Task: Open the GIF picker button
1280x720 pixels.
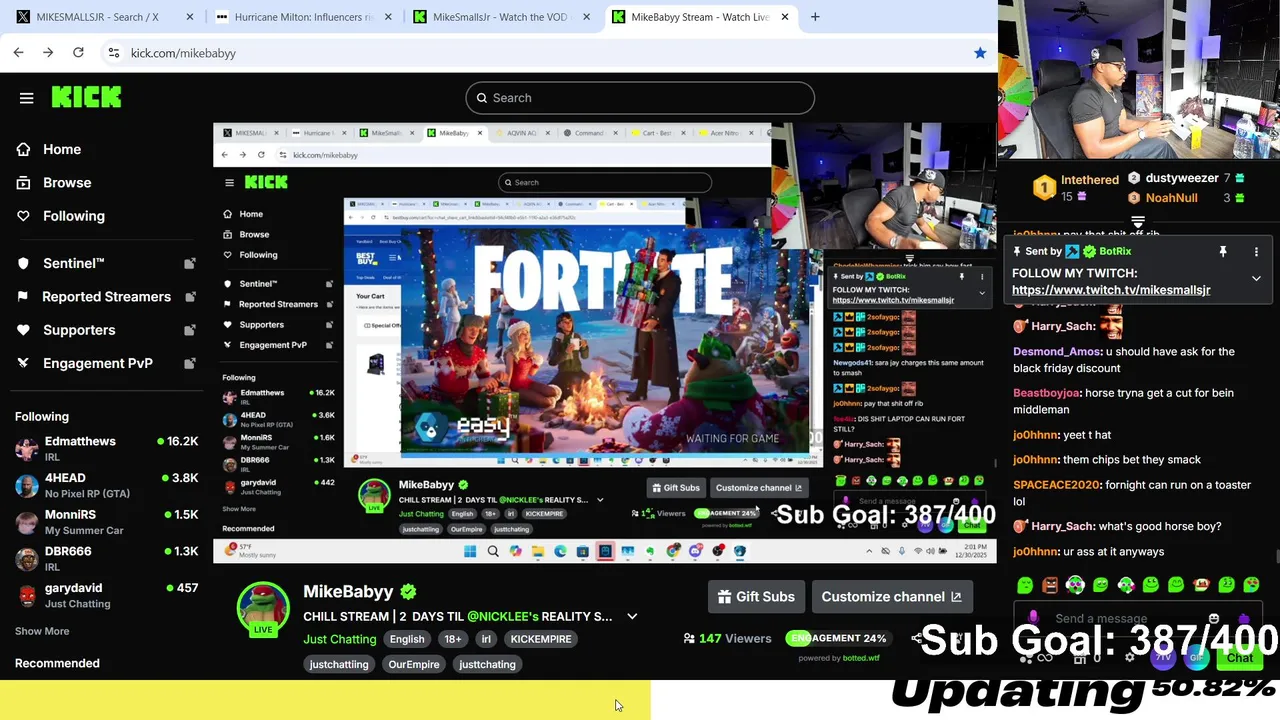Action: coord(1197,658)
